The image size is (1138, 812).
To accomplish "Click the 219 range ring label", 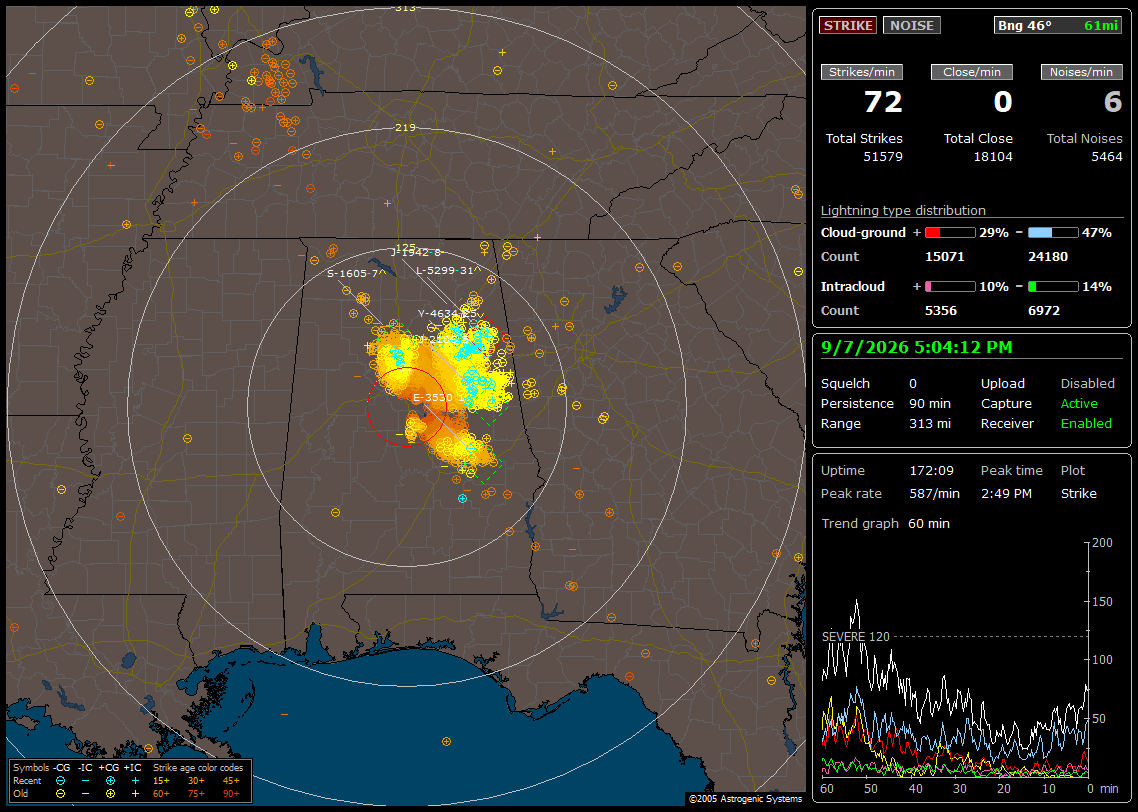I will pos(405,128).
